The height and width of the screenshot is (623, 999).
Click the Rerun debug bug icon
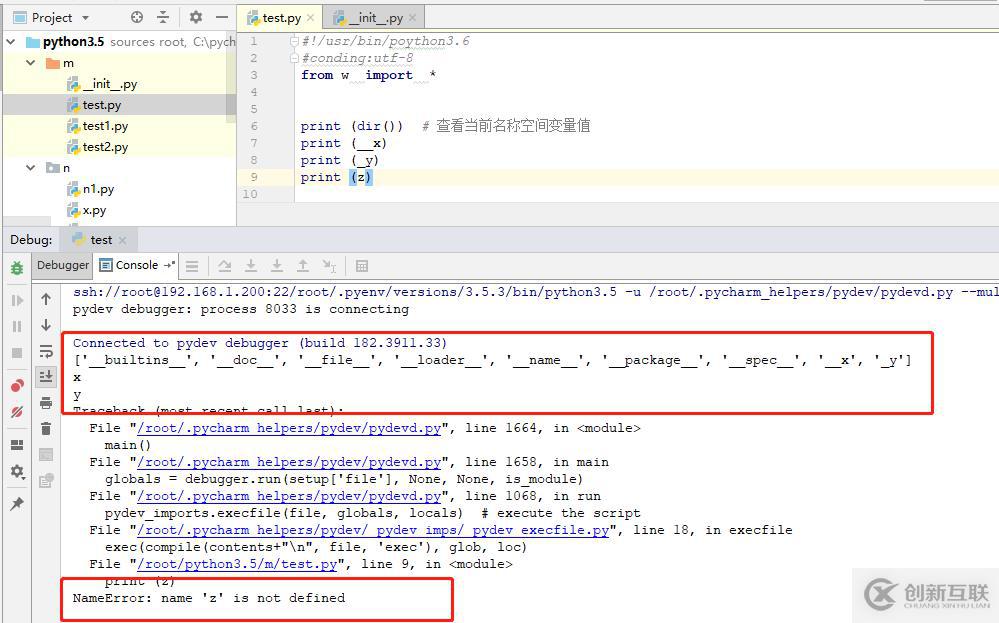[17, 268]
